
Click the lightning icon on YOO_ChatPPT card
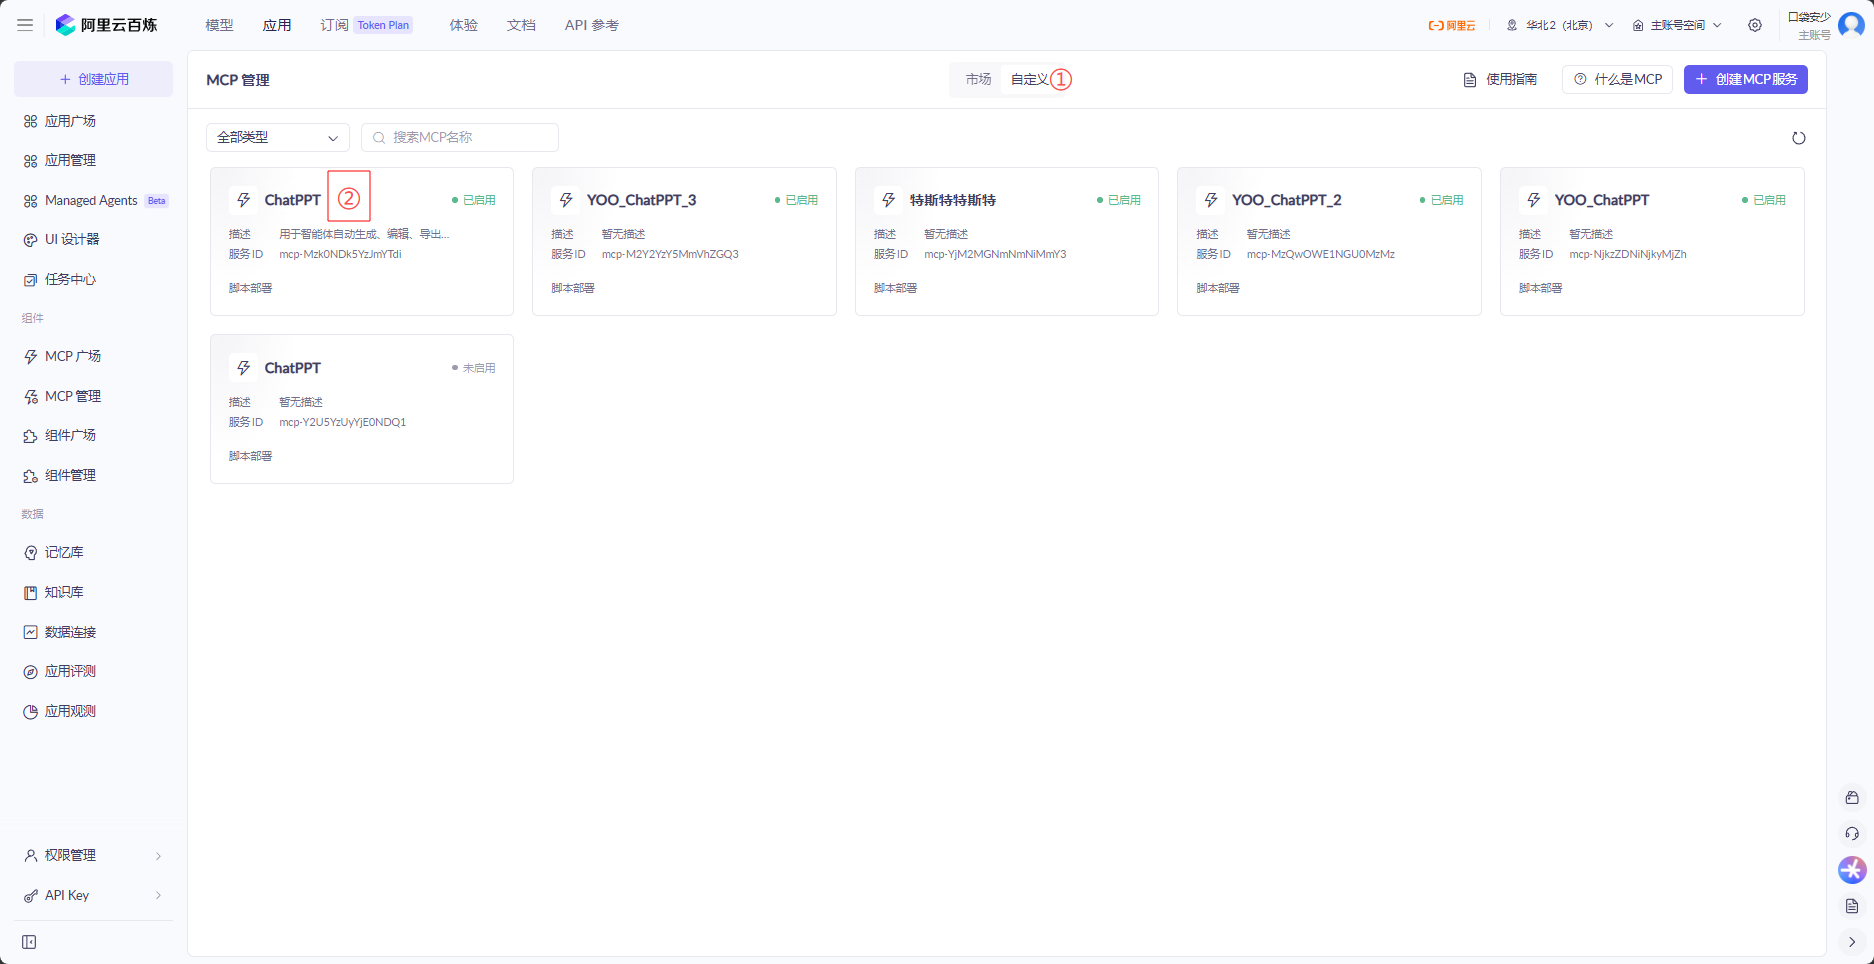coord(1533,200)
